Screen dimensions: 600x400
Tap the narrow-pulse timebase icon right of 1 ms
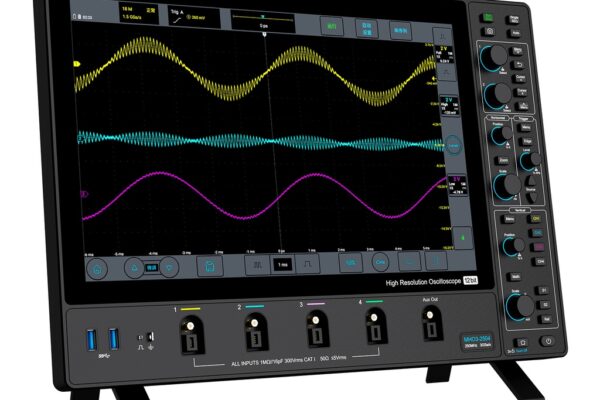pyautogui.click(x=308, y=264)
